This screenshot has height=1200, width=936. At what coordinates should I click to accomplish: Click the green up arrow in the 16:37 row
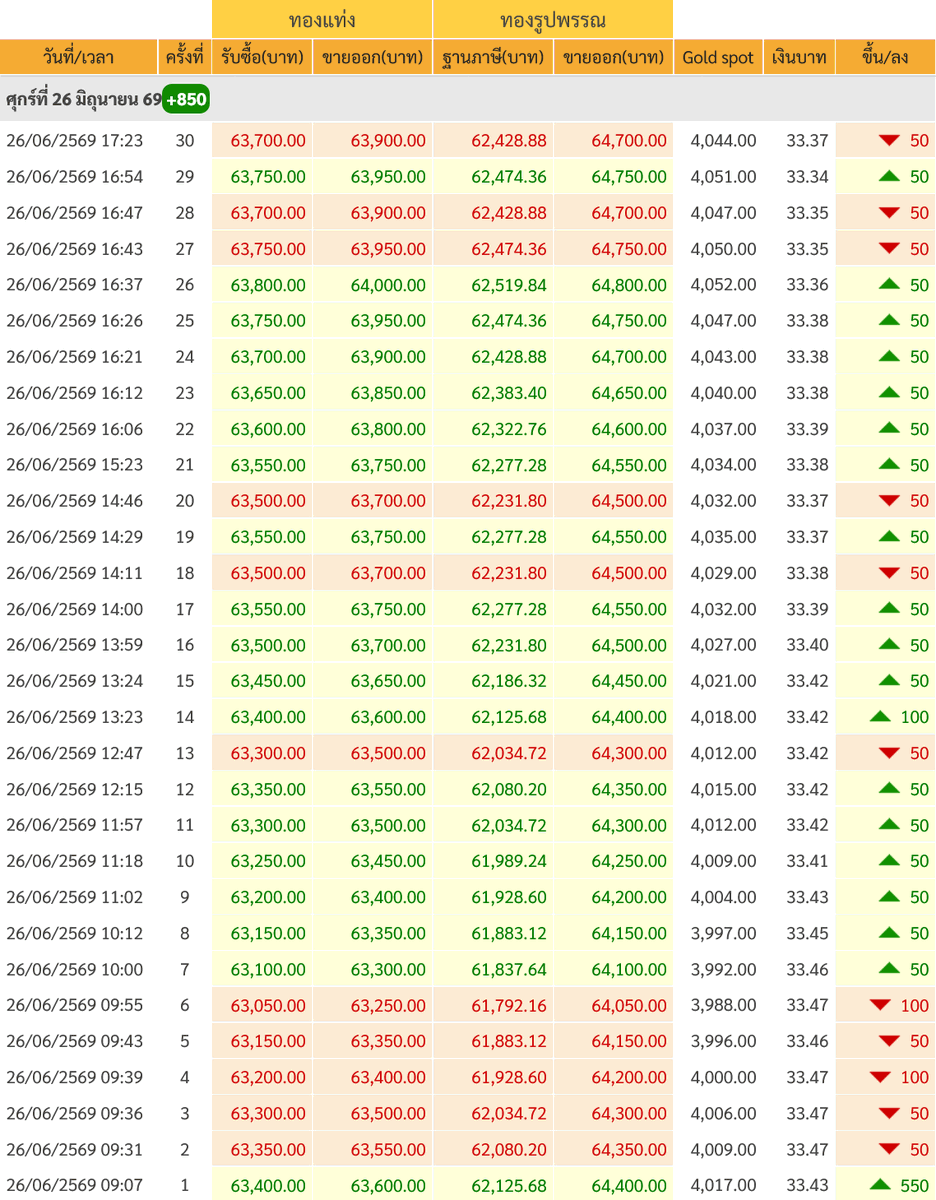tap(889, 285)
